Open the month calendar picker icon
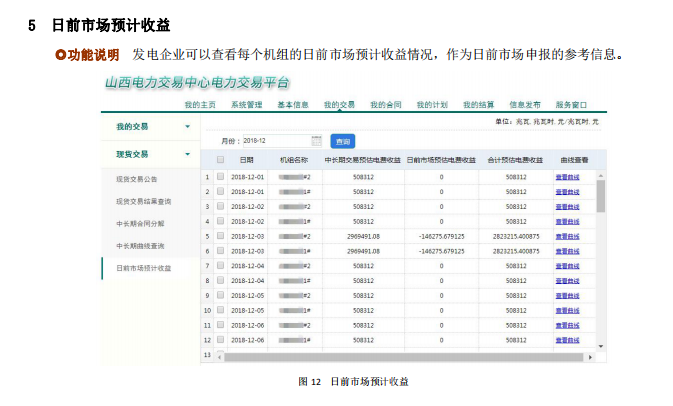The width and height of the screenshot is (673, 406). (317, 141)
